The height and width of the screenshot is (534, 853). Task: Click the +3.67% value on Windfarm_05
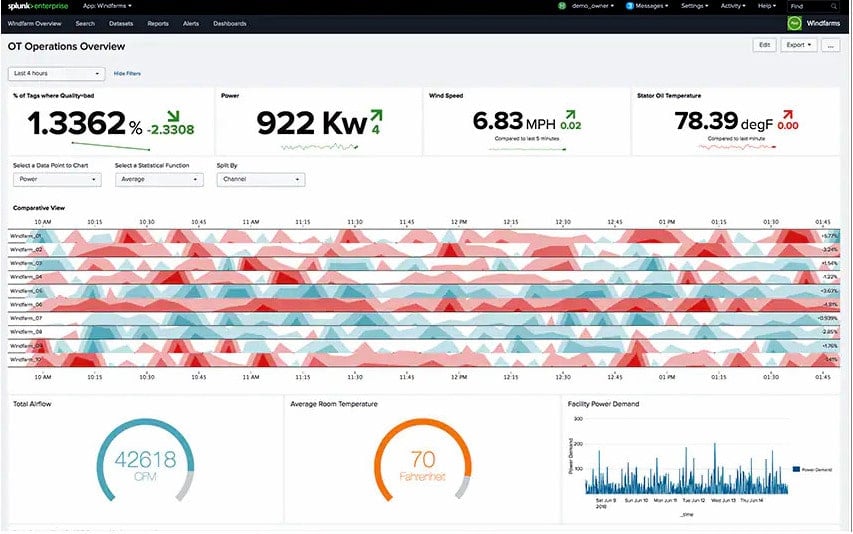click(830, 291)
